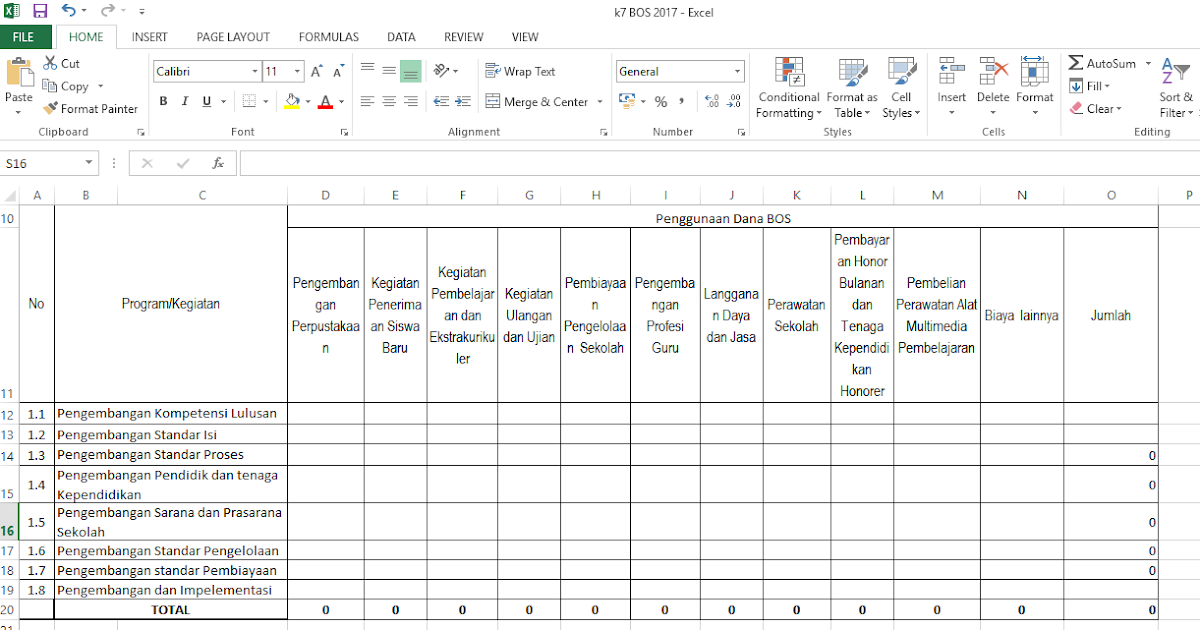Apply accounting number format
Screen dimensions: 1200x630
coord(627,101)
